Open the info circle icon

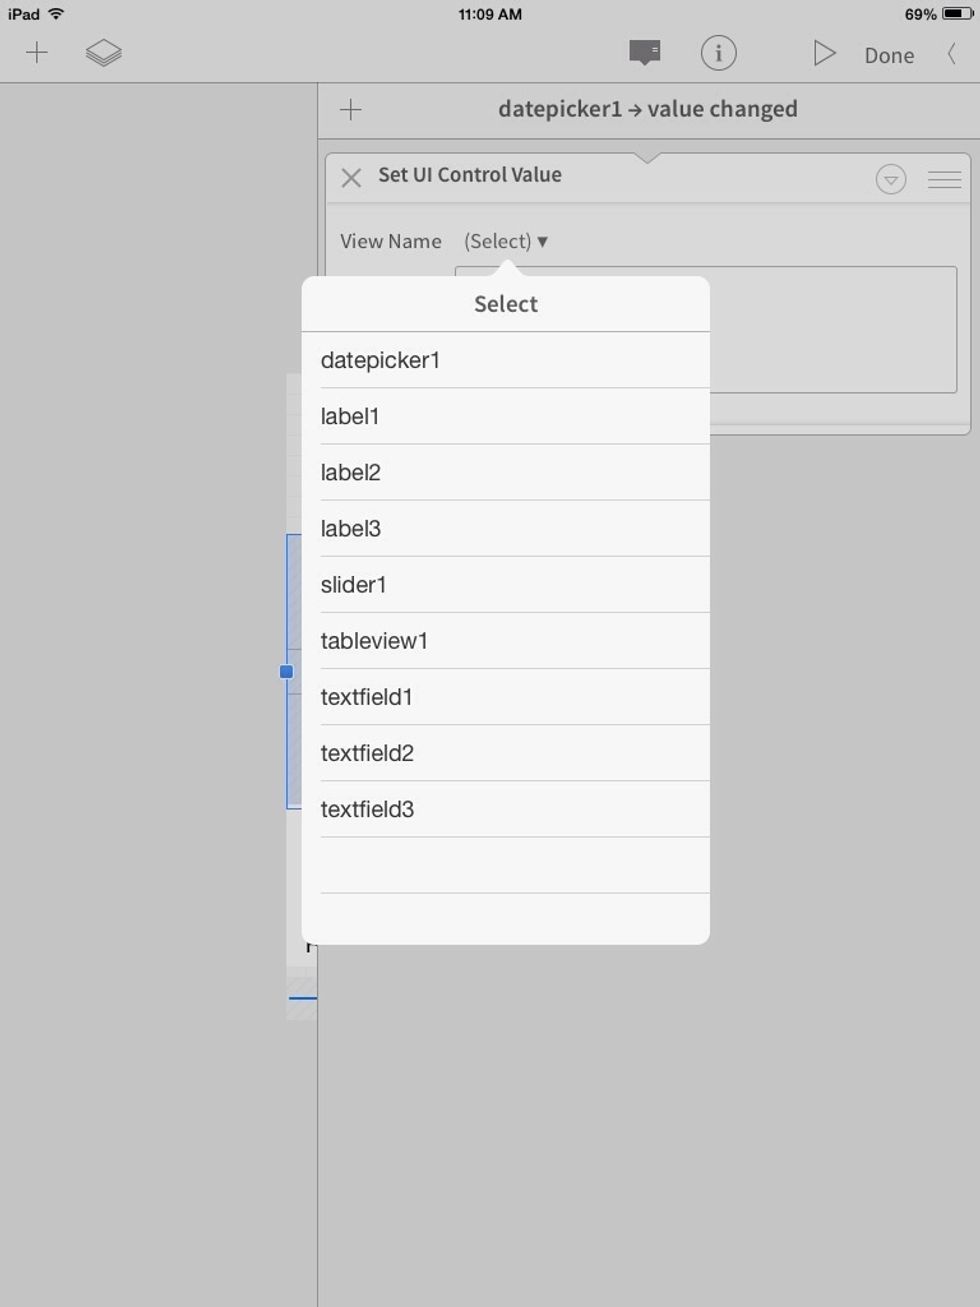point(719,53)
